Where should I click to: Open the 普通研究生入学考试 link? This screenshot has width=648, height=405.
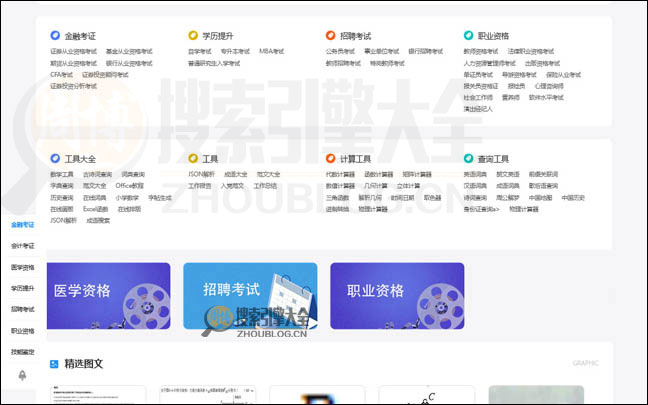pyautogui.click(x=214, y=63)
